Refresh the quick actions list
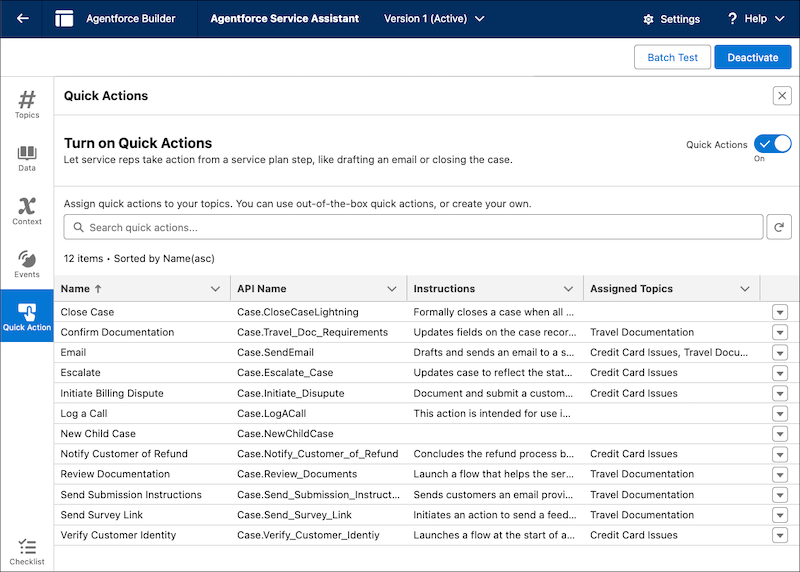 (779, 227)
